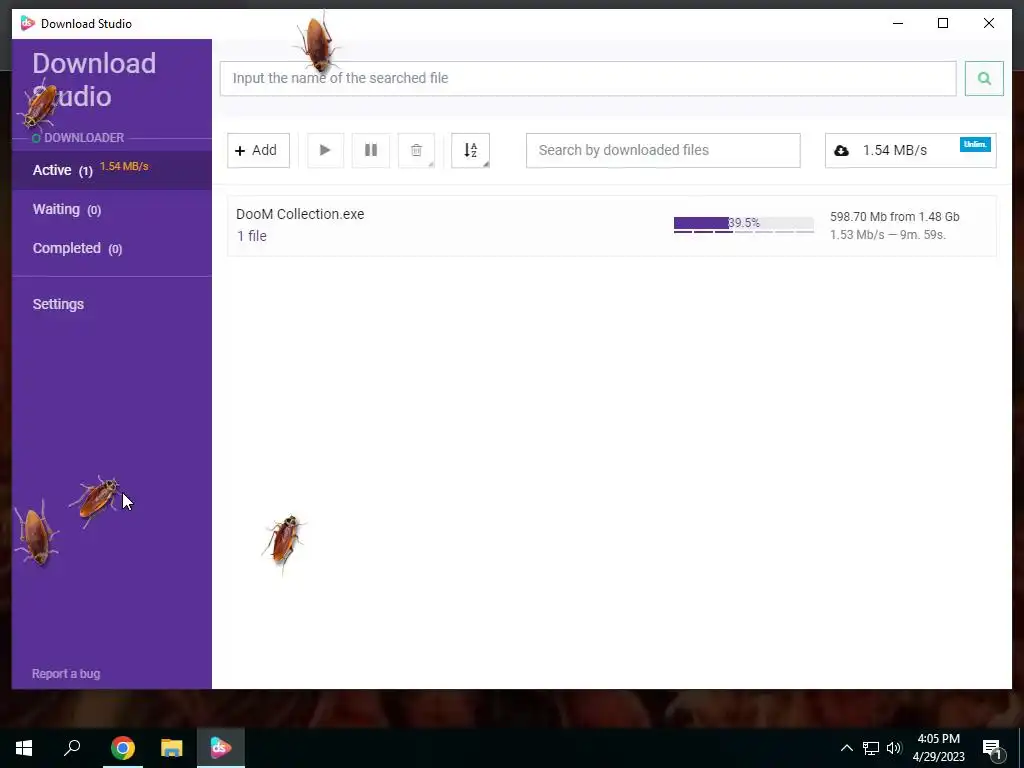Viewport: 1024px width, 768px height.
Task: Close the Download Studio window
Action: pos(989,24)
